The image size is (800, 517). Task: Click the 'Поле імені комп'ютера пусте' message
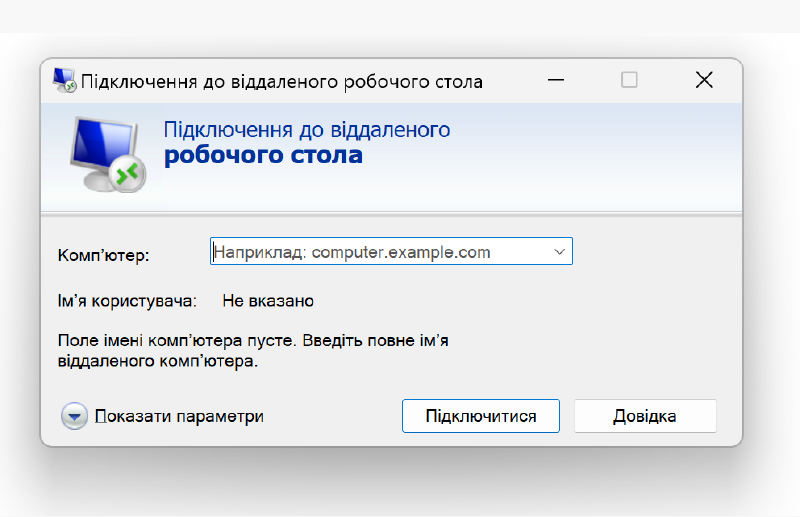point(253,351)
